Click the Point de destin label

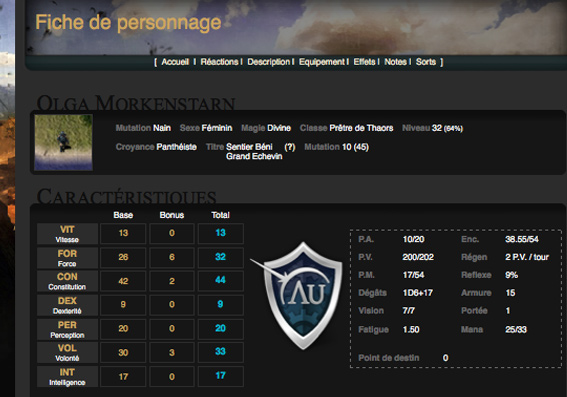pos(389,358)
